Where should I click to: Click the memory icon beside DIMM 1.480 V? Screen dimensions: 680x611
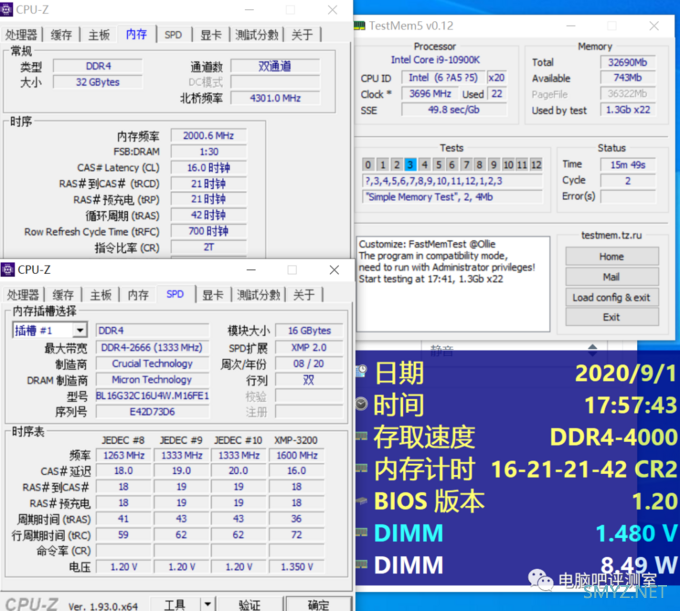(362, 532)
